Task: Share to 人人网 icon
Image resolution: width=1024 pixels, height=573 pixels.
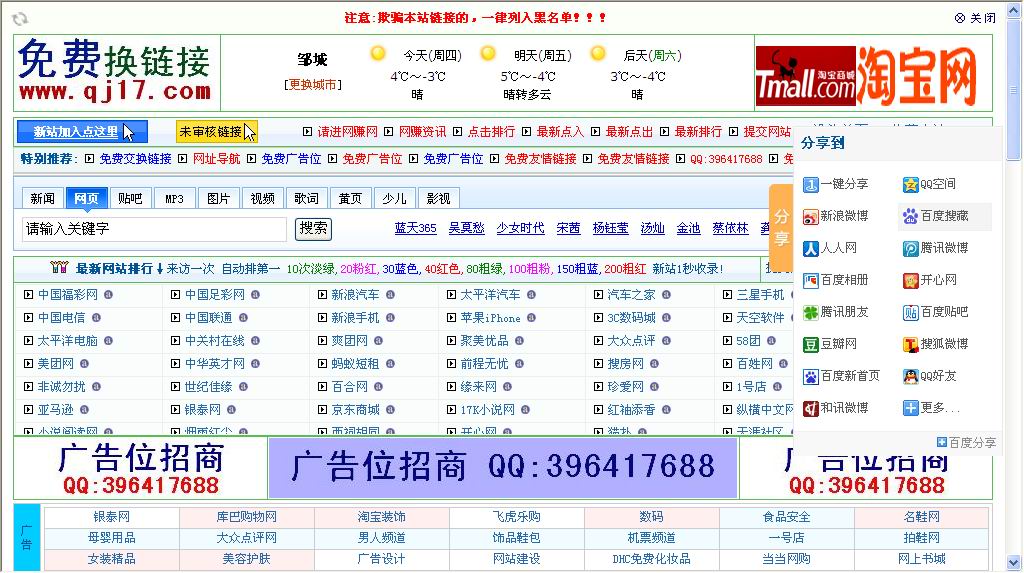Action: coord(810,249)
